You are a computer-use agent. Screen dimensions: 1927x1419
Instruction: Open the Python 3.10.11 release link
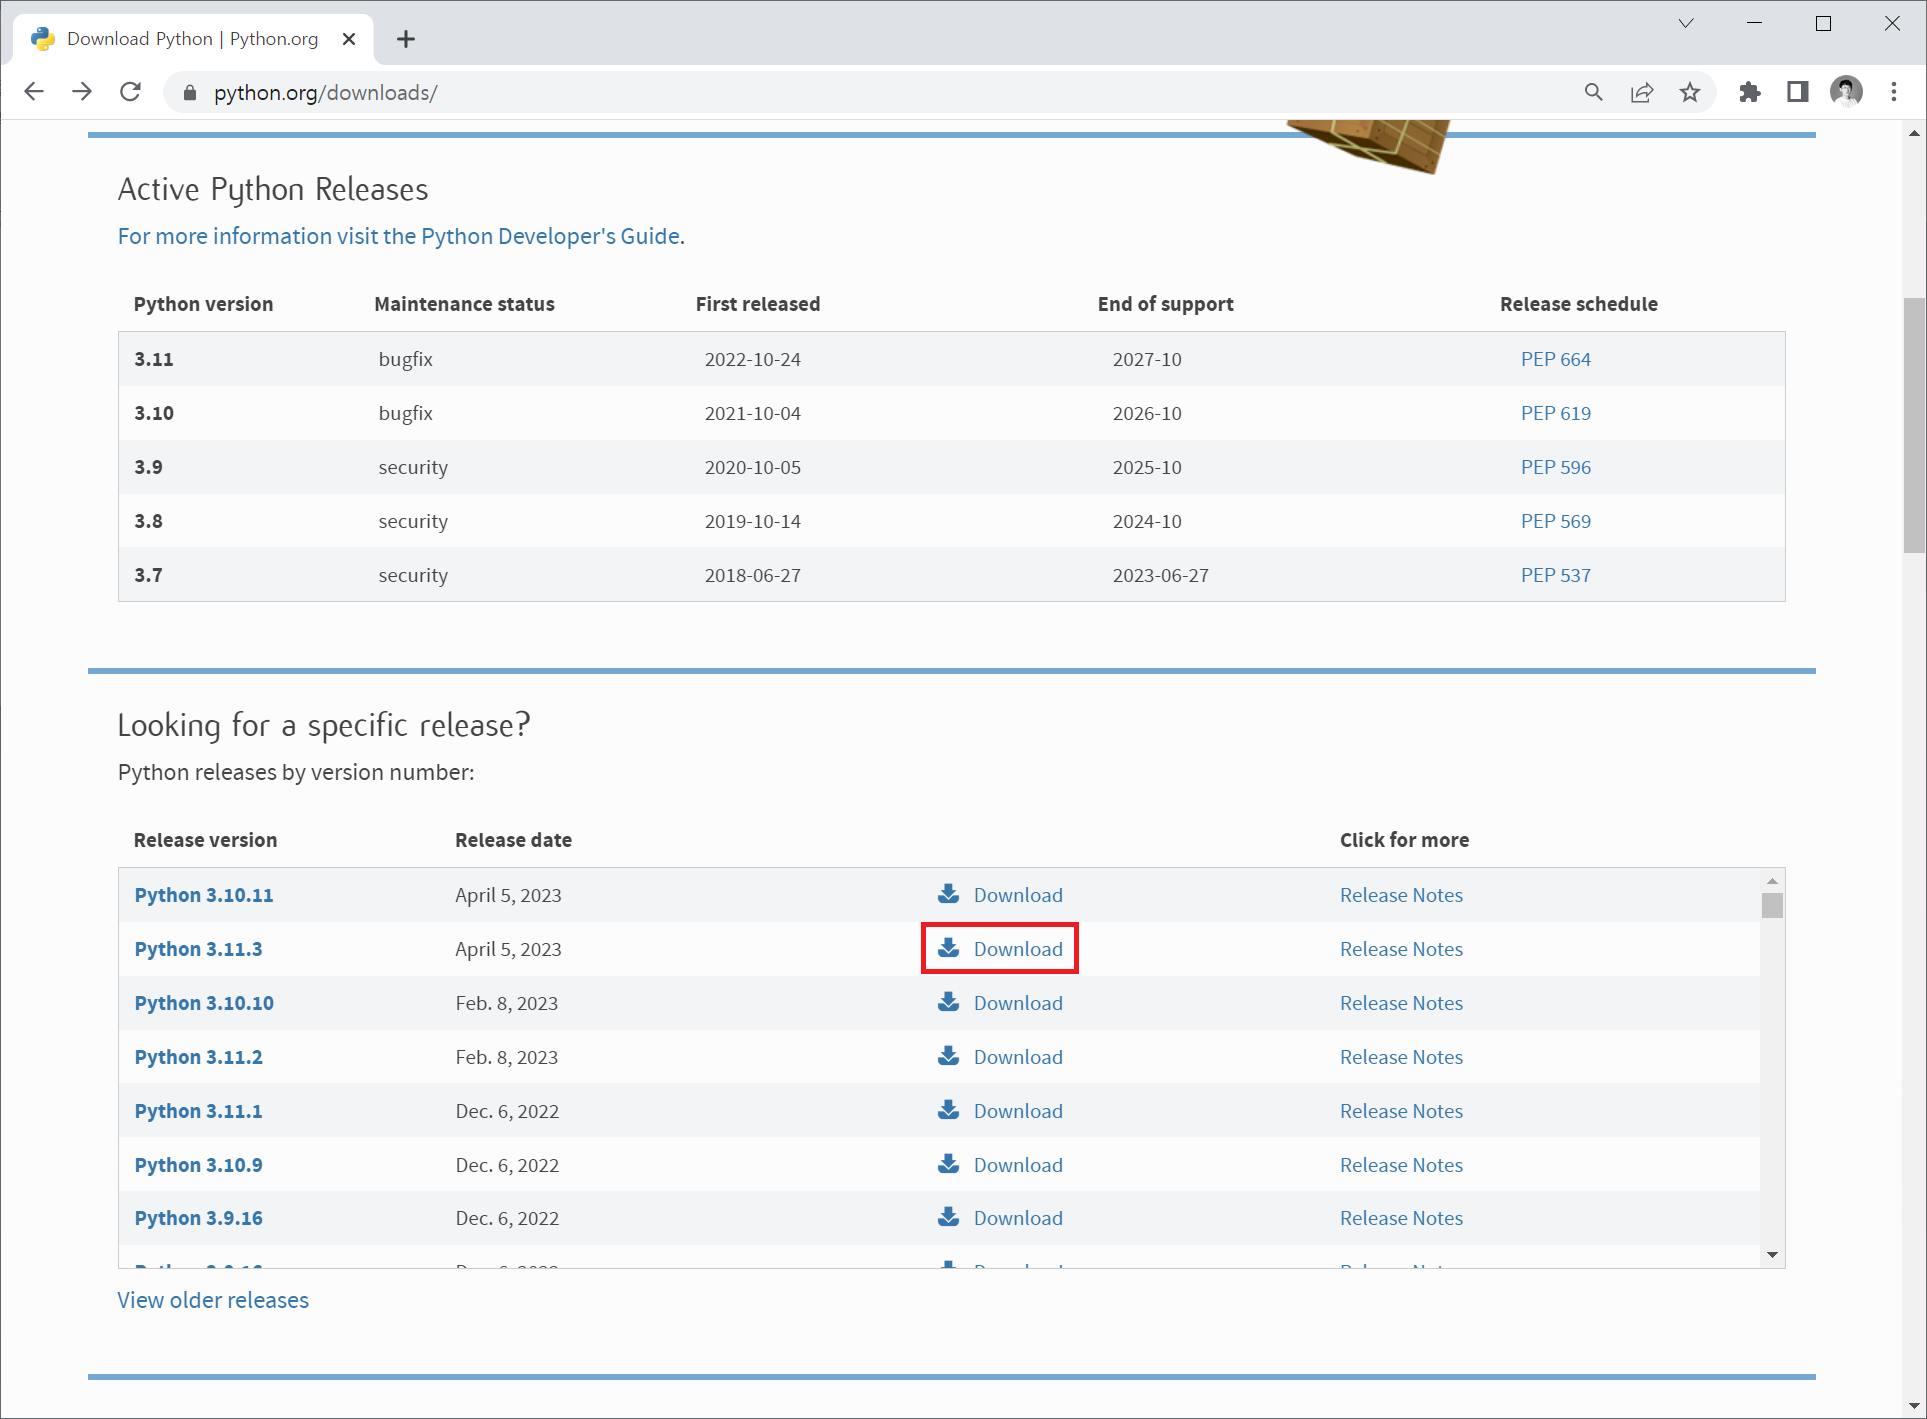(x=204, y=895)
